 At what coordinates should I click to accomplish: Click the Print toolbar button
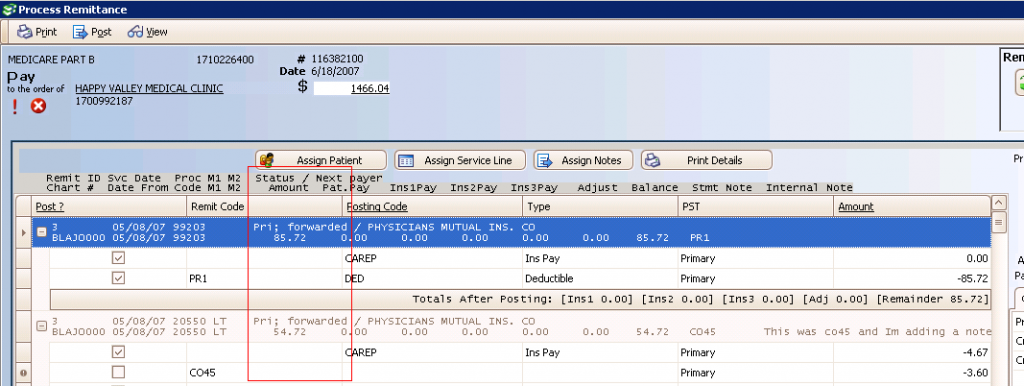(x=37, y=31)
